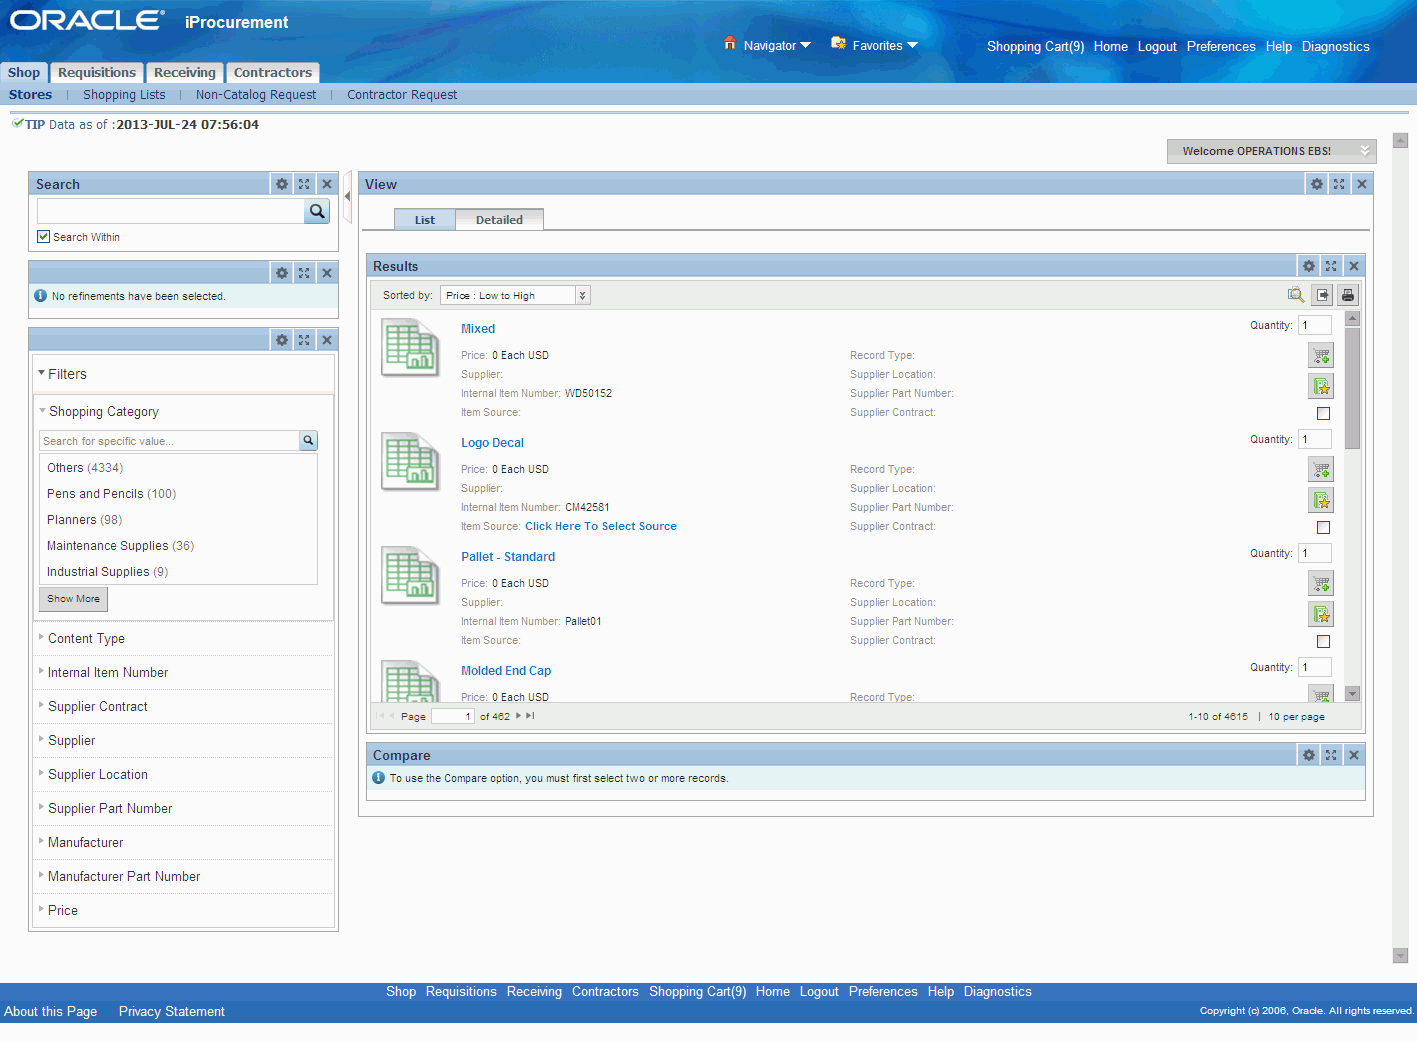Click the search preview magnifier icon in Results toolbar
This screenshot has width=1417, height=1042.
(x=1295, y=294)
